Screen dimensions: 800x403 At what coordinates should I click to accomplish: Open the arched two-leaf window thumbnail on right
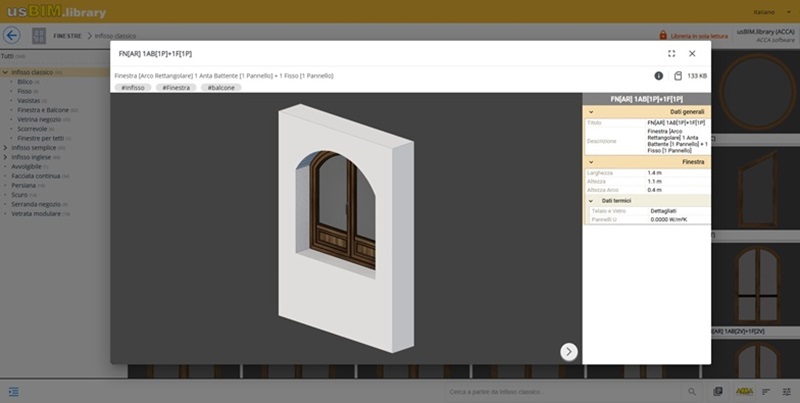click(758, 284)
